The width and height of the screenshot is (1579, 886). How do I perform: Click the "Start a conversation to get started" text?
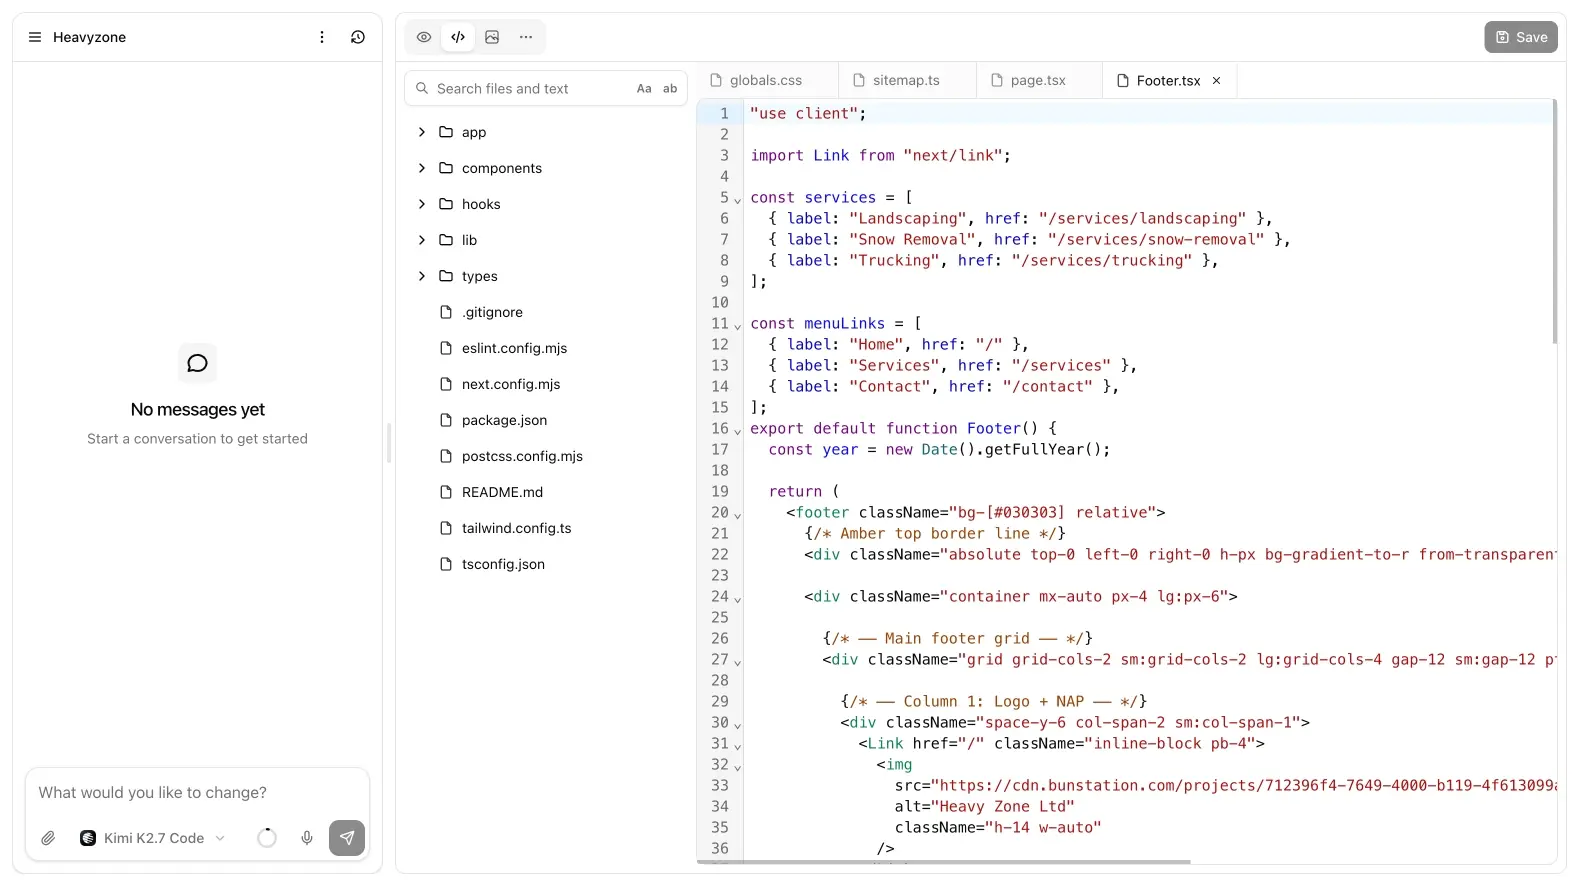pos(198,438)
